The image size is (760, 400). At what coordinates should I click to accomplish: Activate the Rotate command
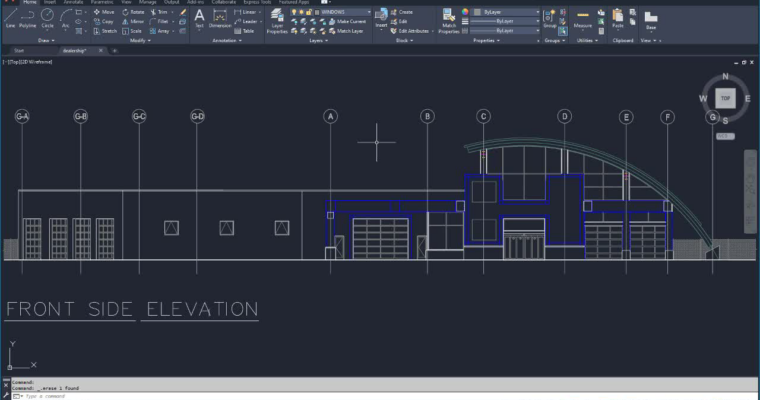coord(133,12)
